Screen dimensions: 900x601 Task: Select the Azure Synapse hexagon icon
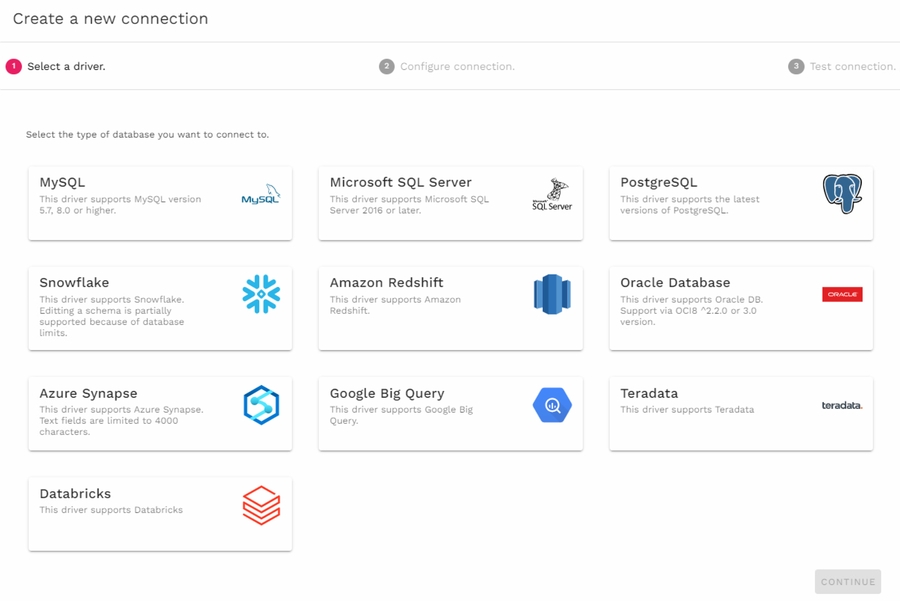pos(261,405)
